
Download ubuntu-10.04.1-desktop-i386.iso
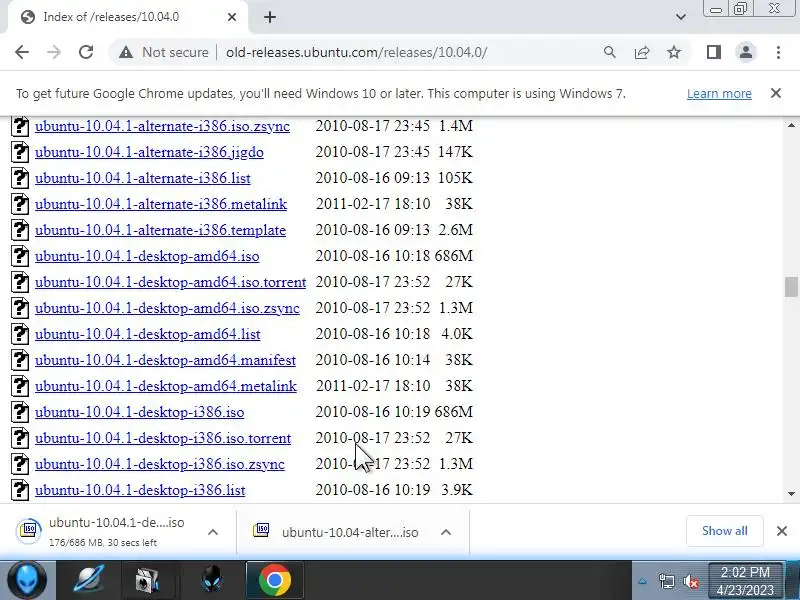tap(139, 412)
